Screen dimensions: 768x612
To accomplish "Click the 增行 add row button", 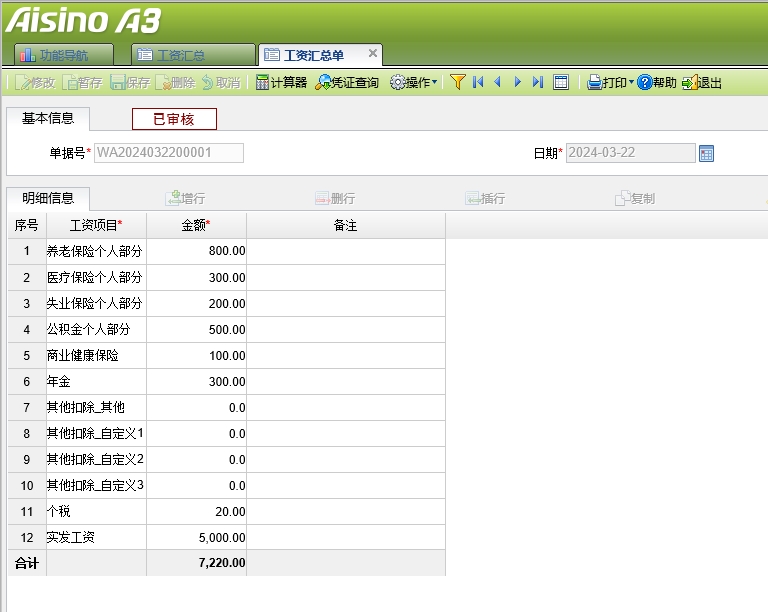I will [x=186, y=198].
